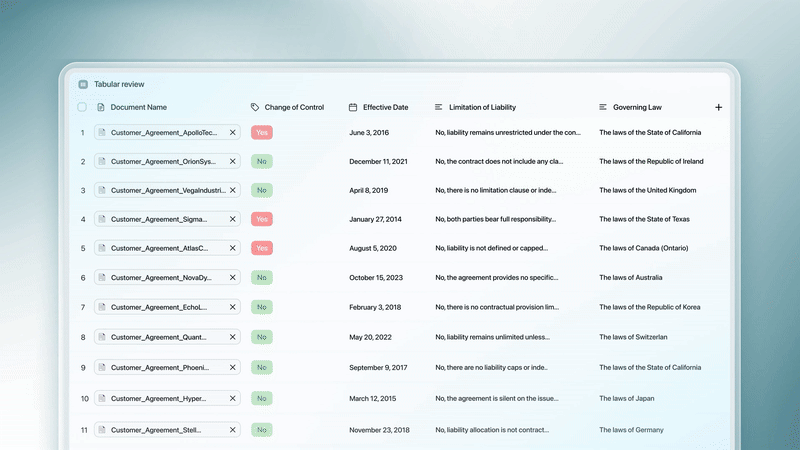Click the green No badge in row 2
Screen dimensions: 800x450
tap(262, 161)
